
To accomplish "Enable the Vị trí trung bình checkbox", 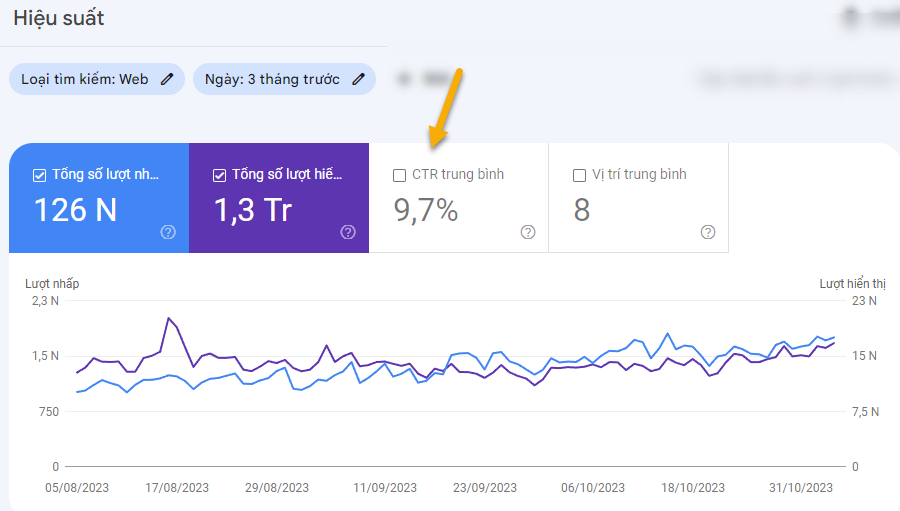I will pyautogui.click(x=579, y=175).
